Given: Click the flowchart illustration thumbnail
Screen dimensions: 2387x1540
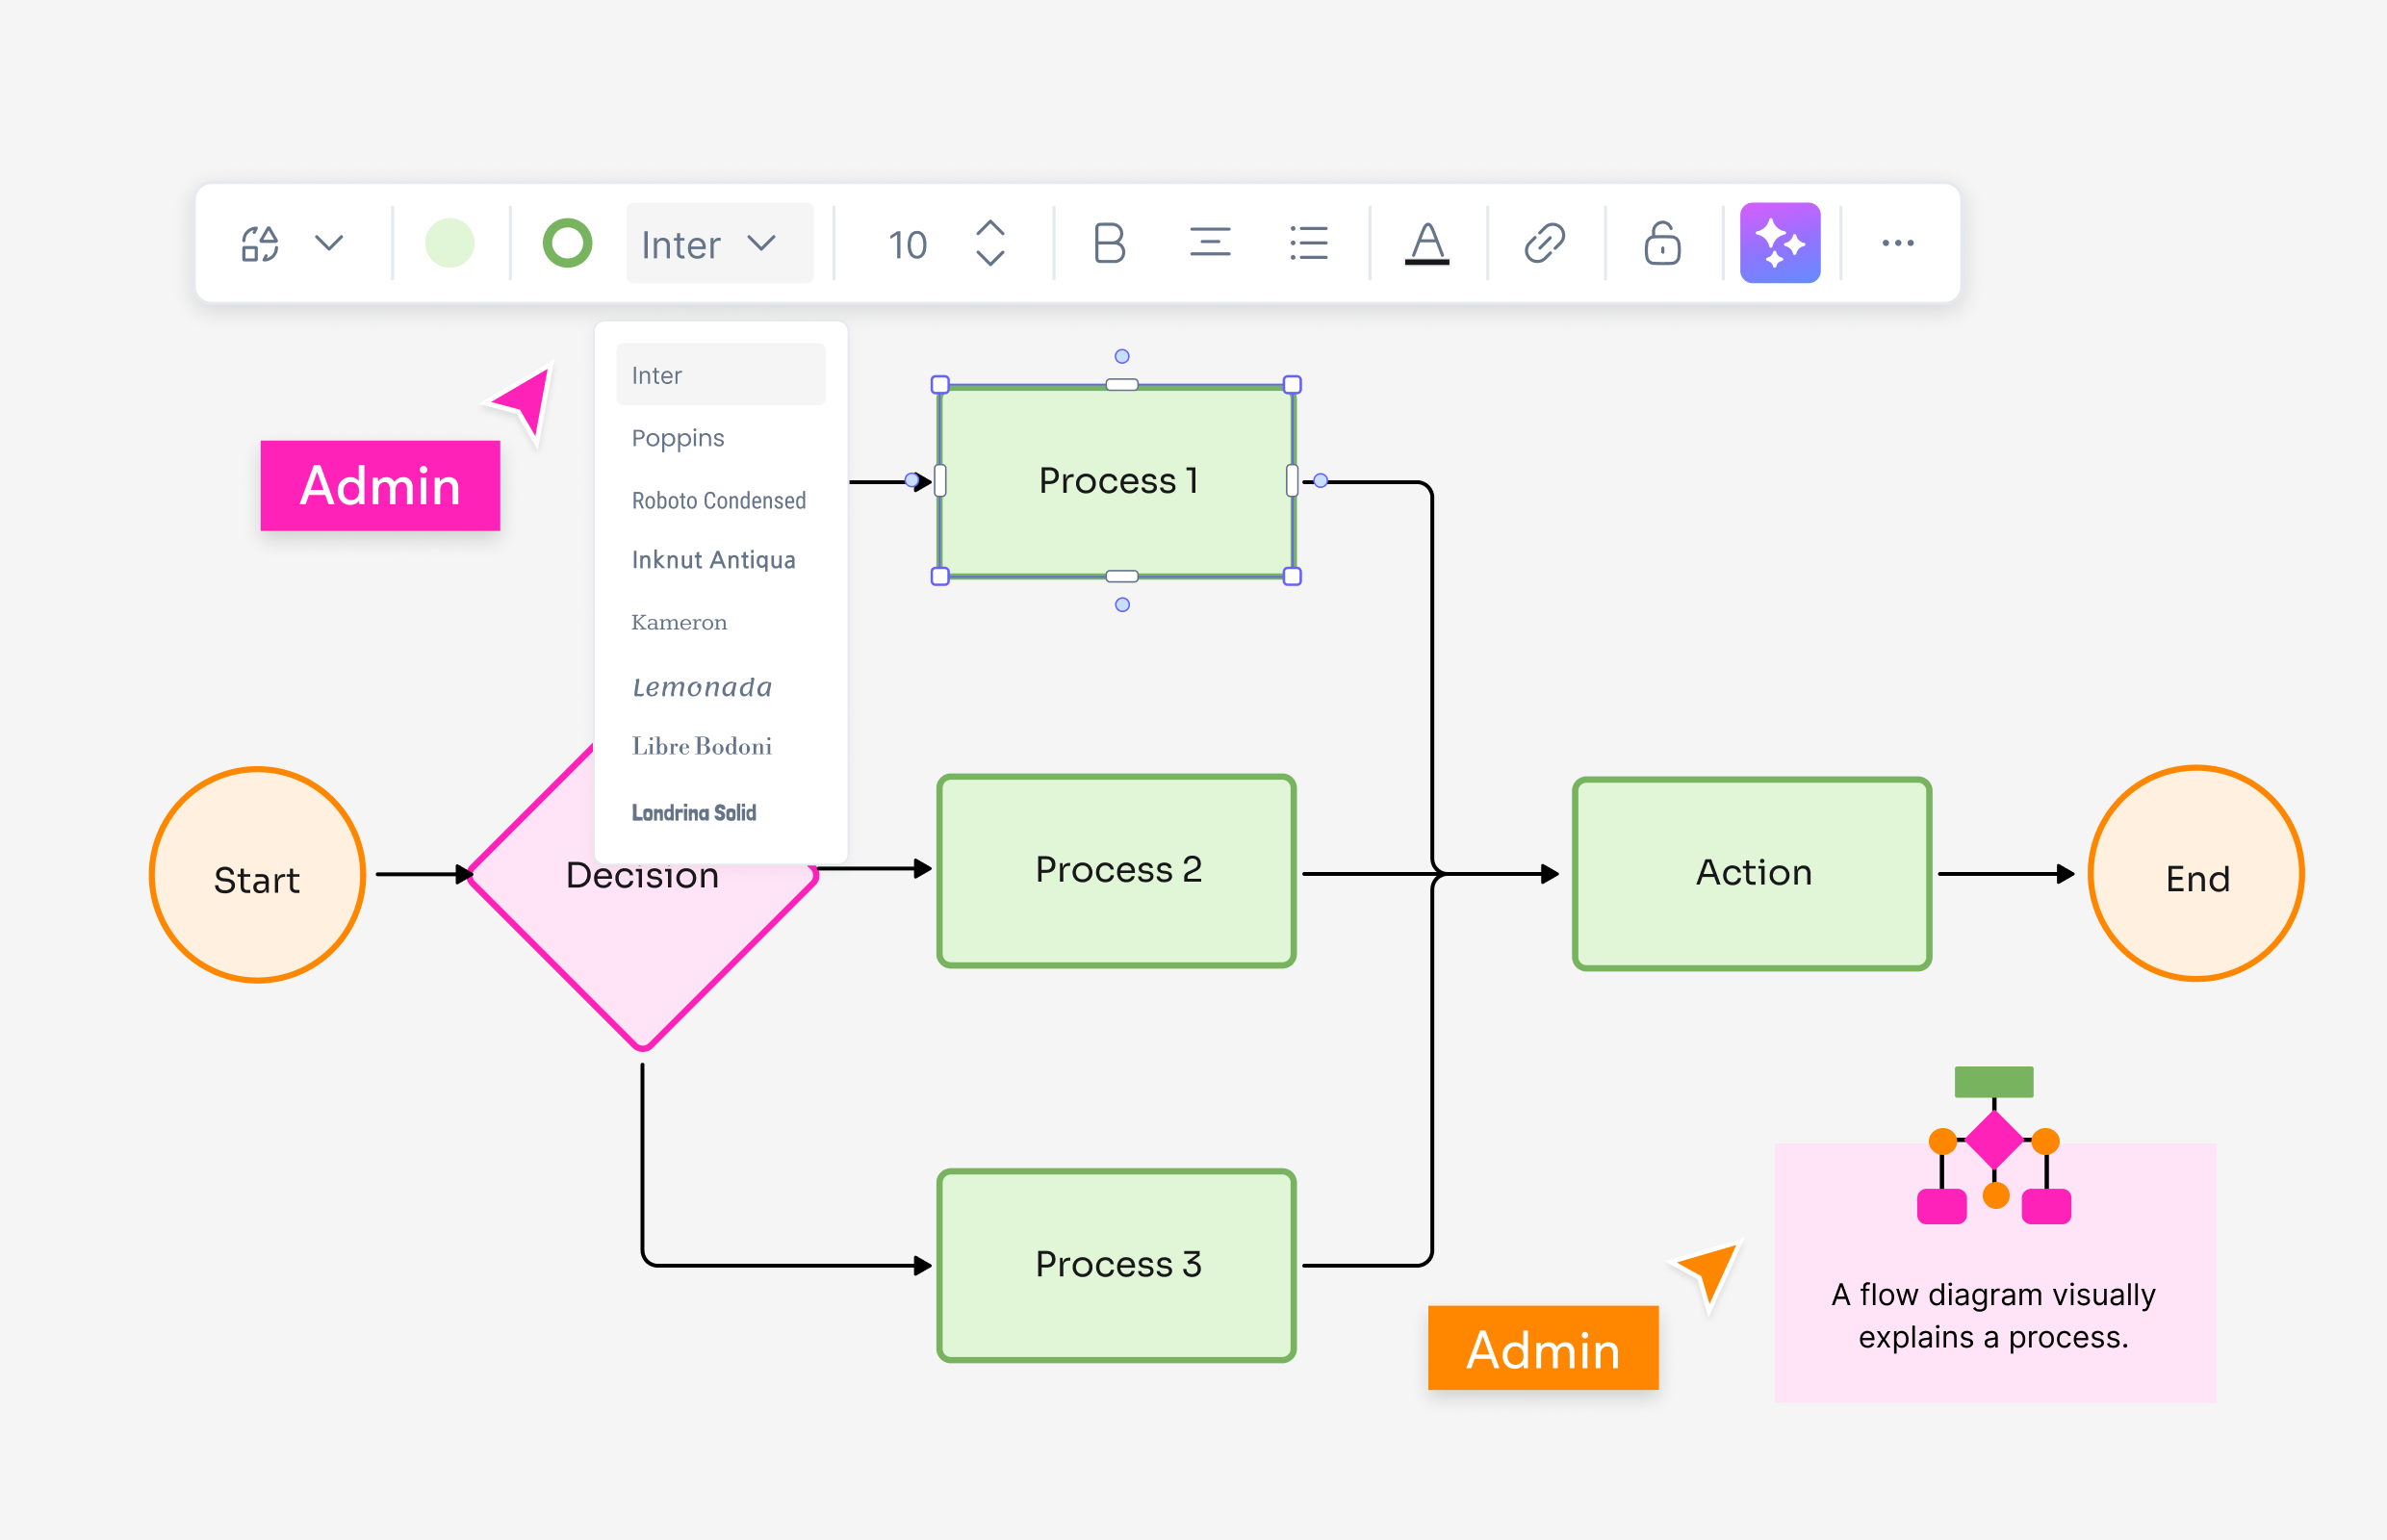Looking at the screenshot, I should click(x=1994, y=1145).
